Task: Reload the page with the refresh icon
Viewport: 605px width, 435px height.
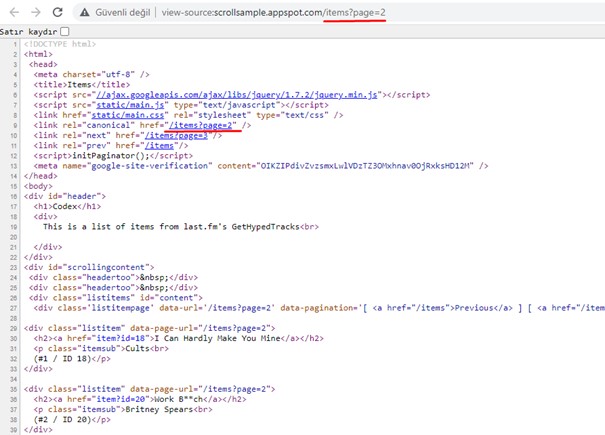Action: point(57,12)
